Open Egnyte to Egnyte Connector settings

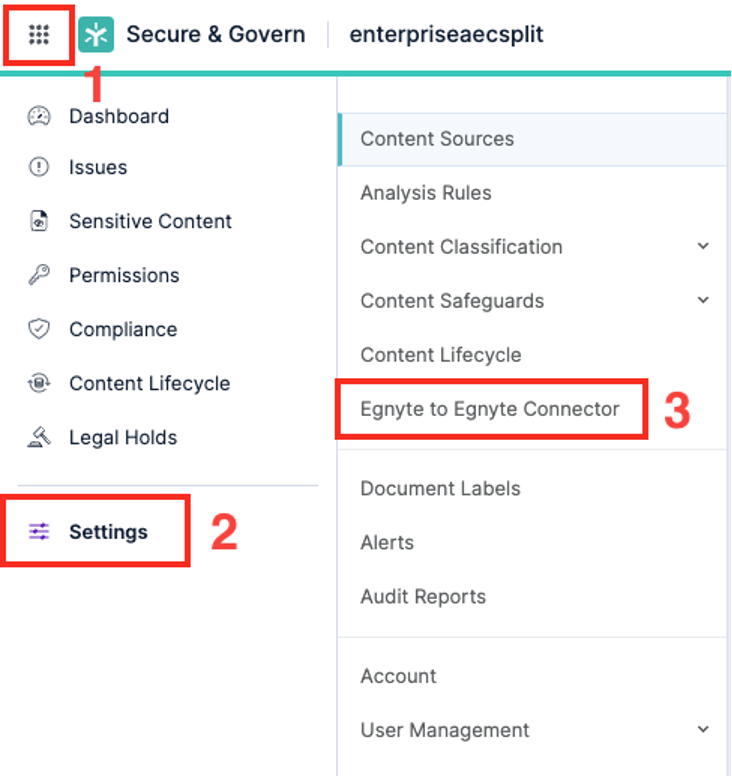[490, 409]
